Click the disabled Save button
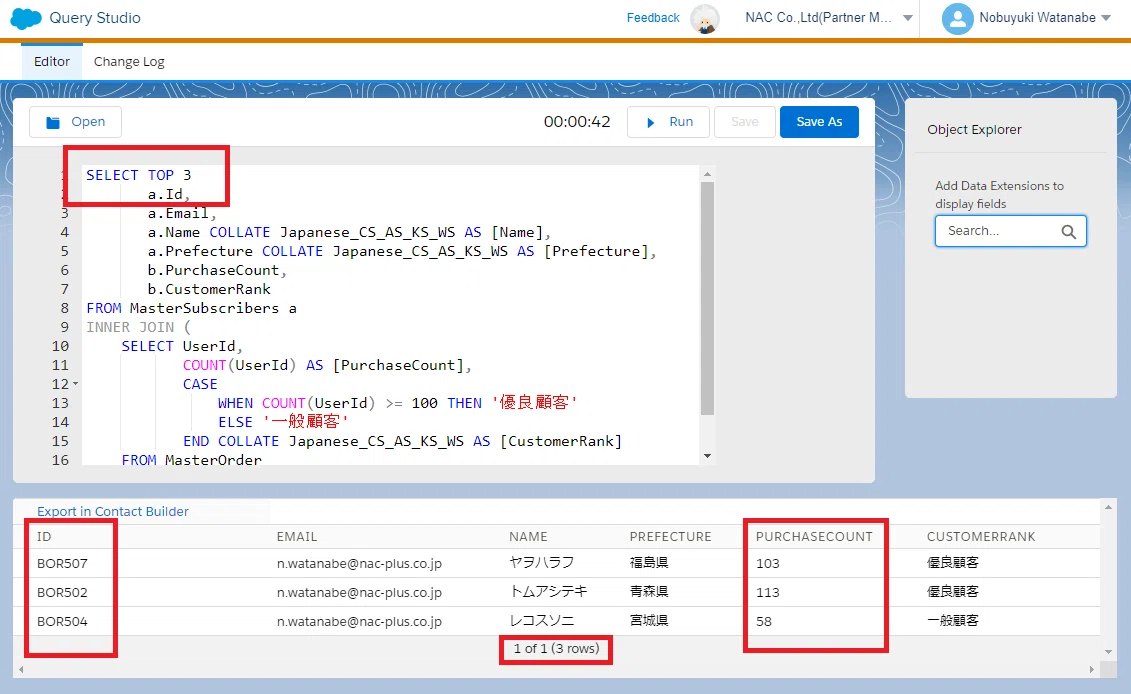 tap(744, 122)
